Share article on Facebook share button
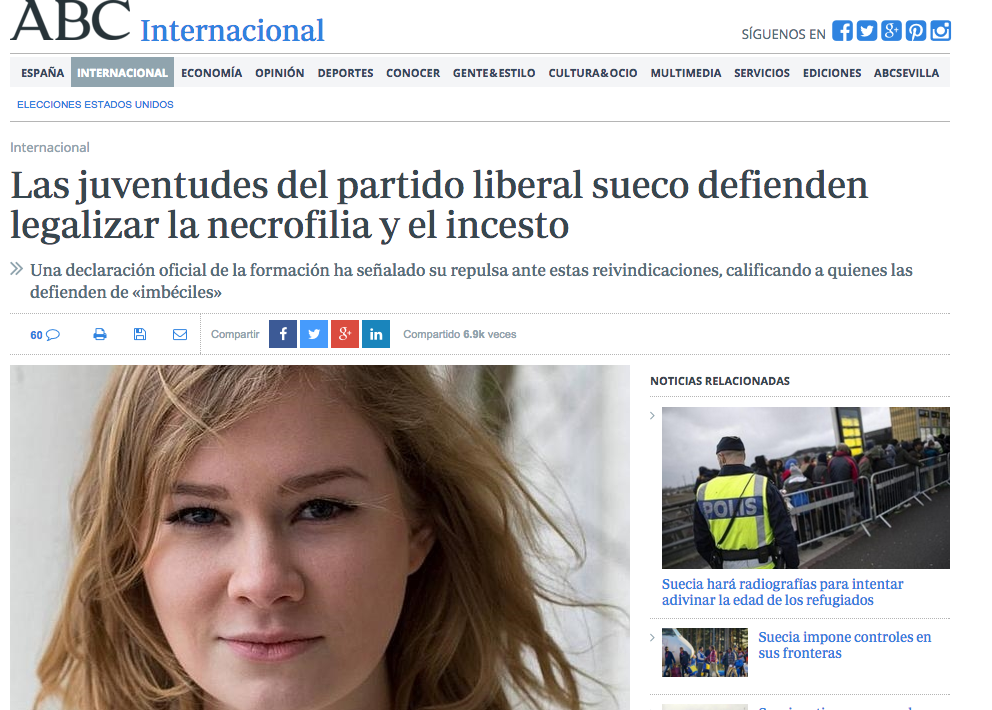 pos(283,334)
